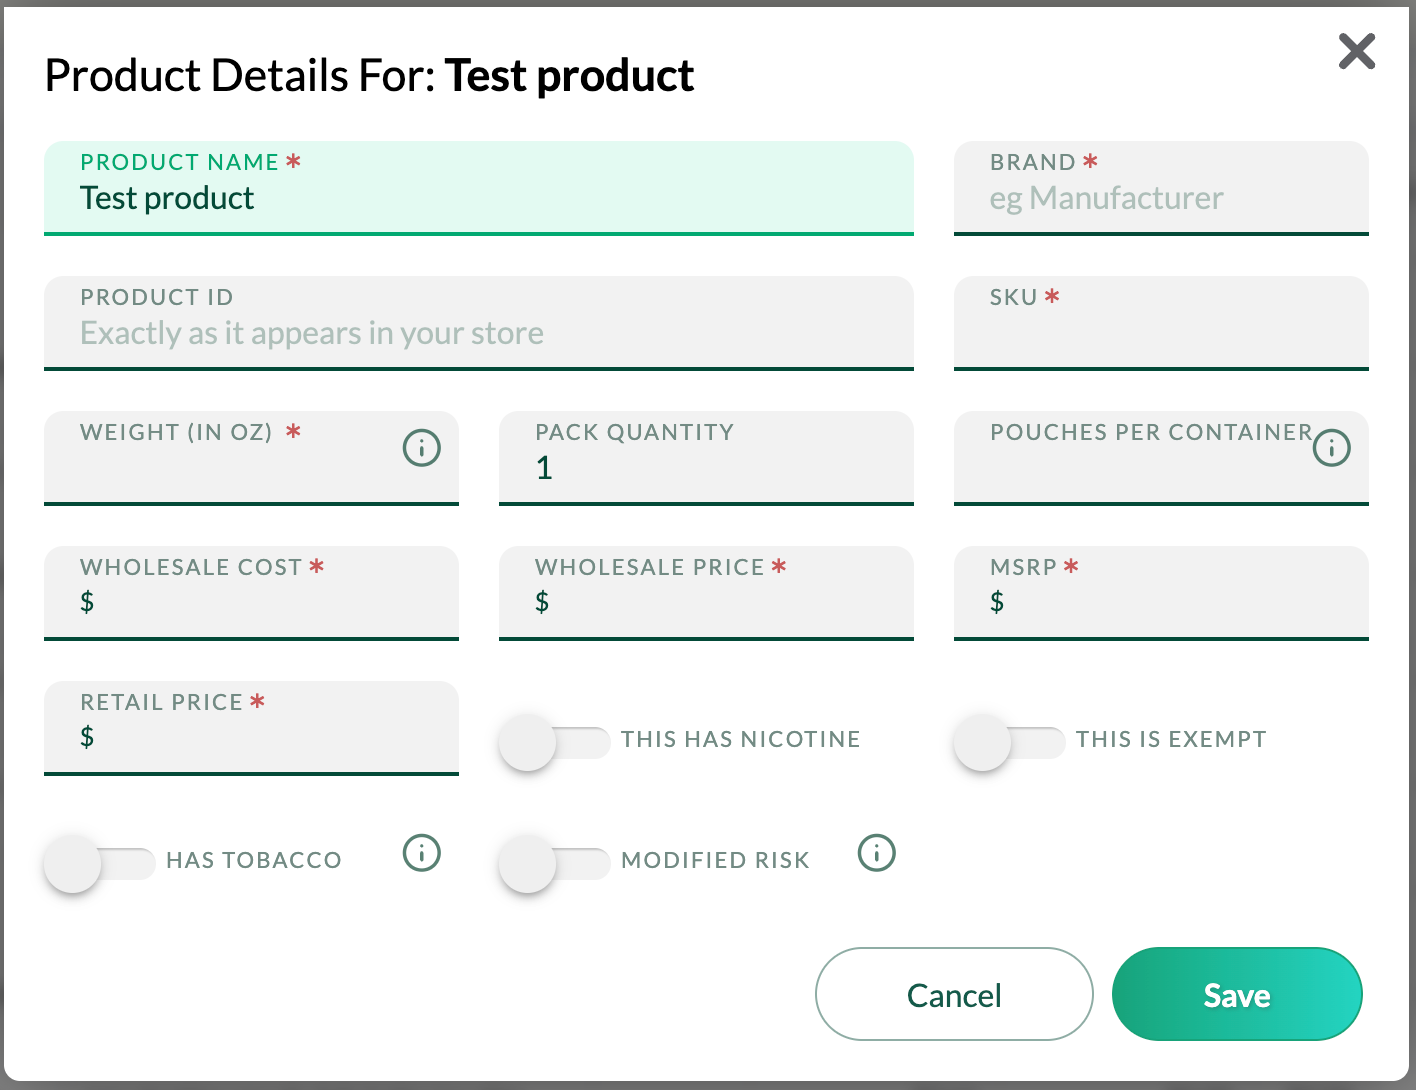Click into the Brand input field
The width and height of the screenshot is (1416, 1090).
pyautogui.click(x=1160, y=199)
